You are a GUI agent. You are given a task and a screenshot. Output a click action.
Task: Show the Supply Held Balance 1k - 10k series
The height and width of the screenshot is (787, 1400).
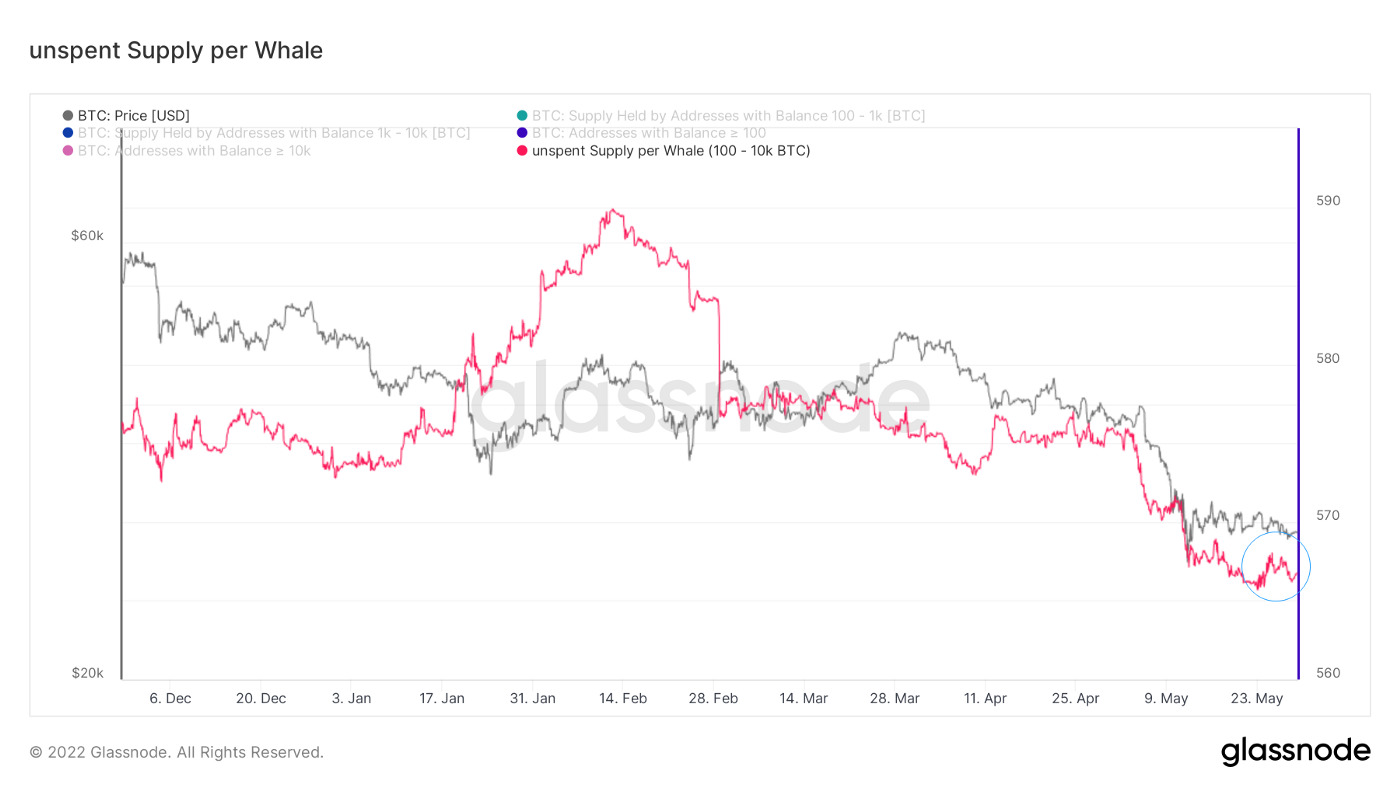(273, 133)
